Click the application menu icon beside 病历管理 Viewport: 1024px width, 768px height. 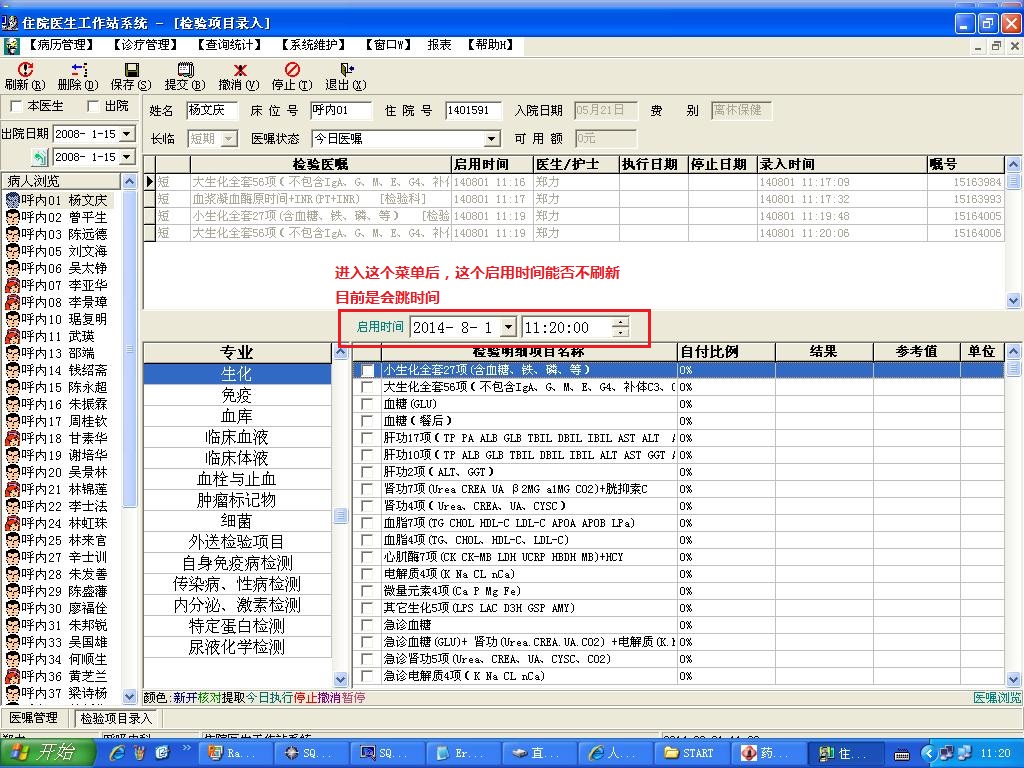(x=11, y=46)
